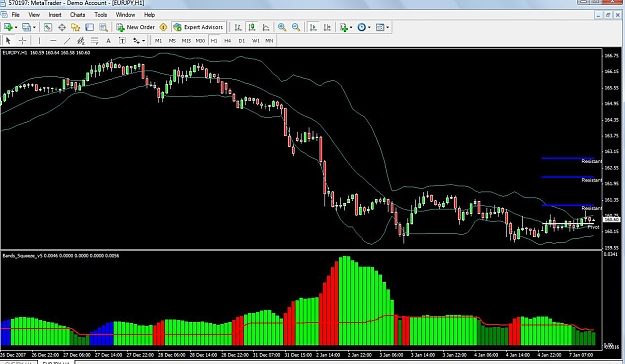The image size is (625, 364).
Task: Click the white Pivot level line
Action: 568,224
